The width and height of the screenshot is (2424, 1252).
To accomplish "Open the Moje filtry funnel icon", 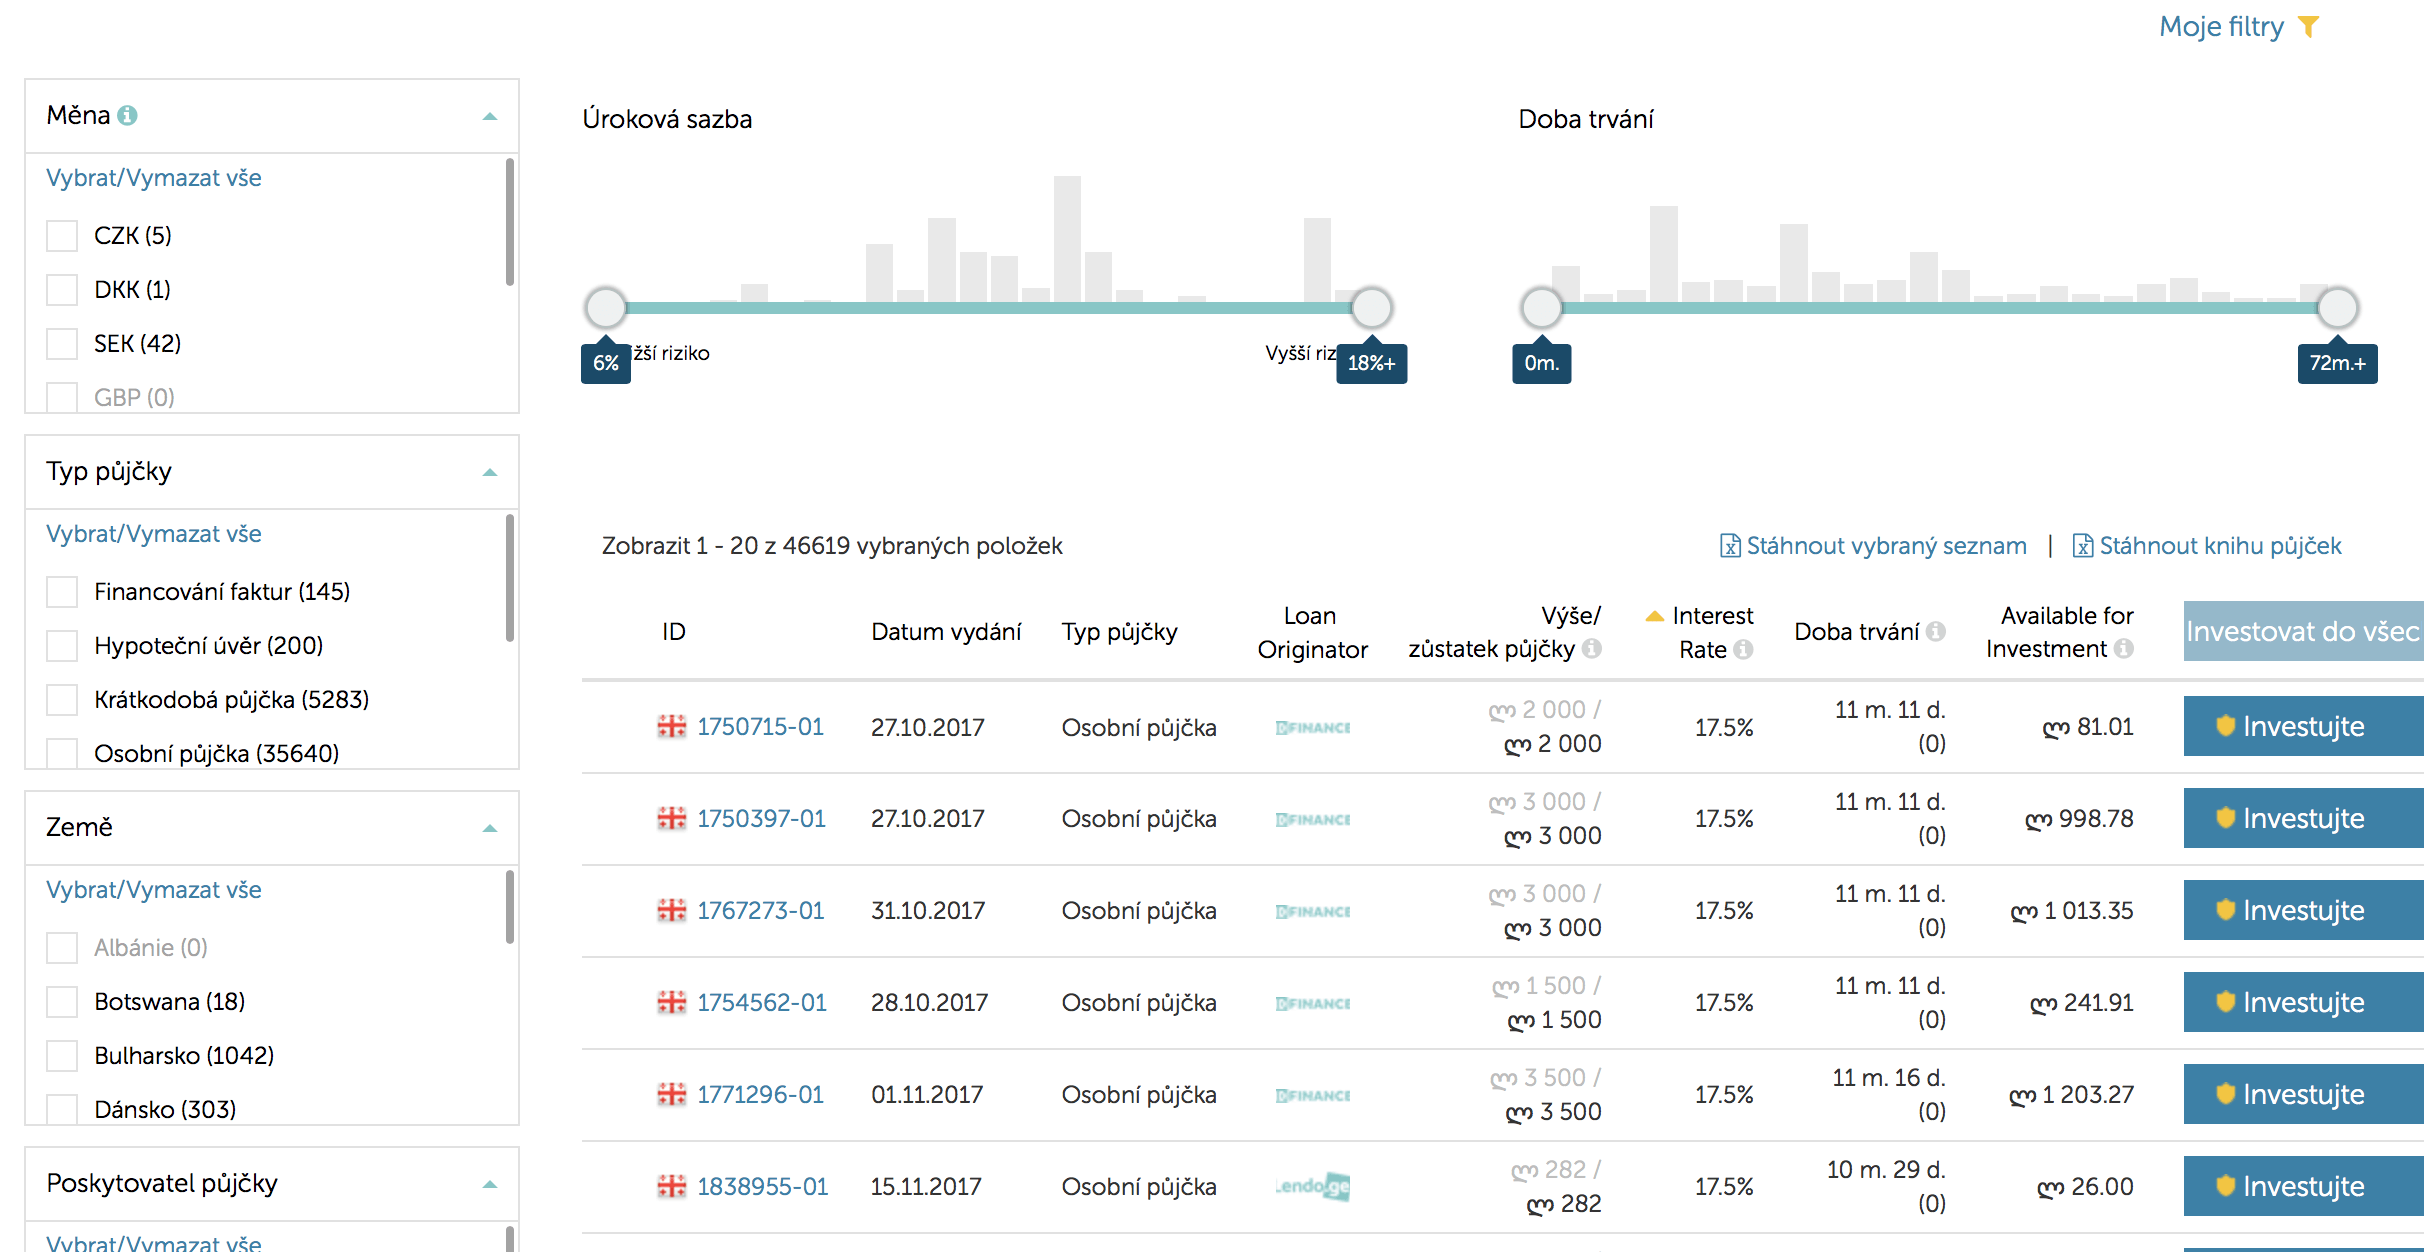I will [x=2309, y=27].
